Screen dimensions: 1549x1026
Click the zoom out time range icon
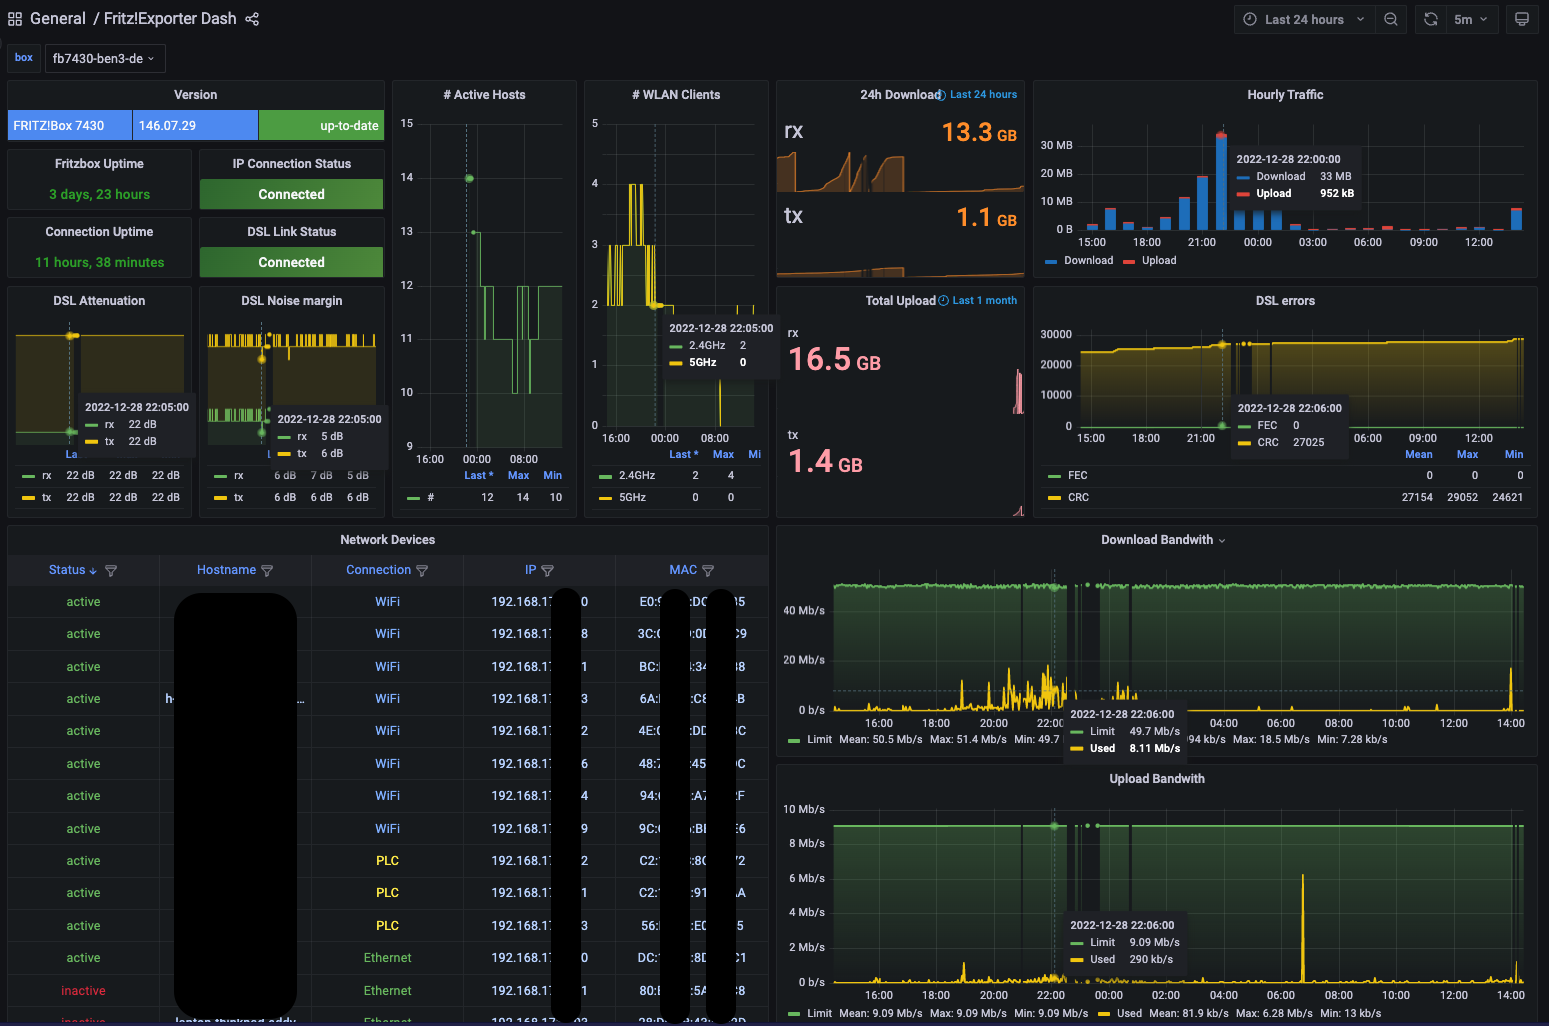pyautogui.click(x=1391, y=19)
